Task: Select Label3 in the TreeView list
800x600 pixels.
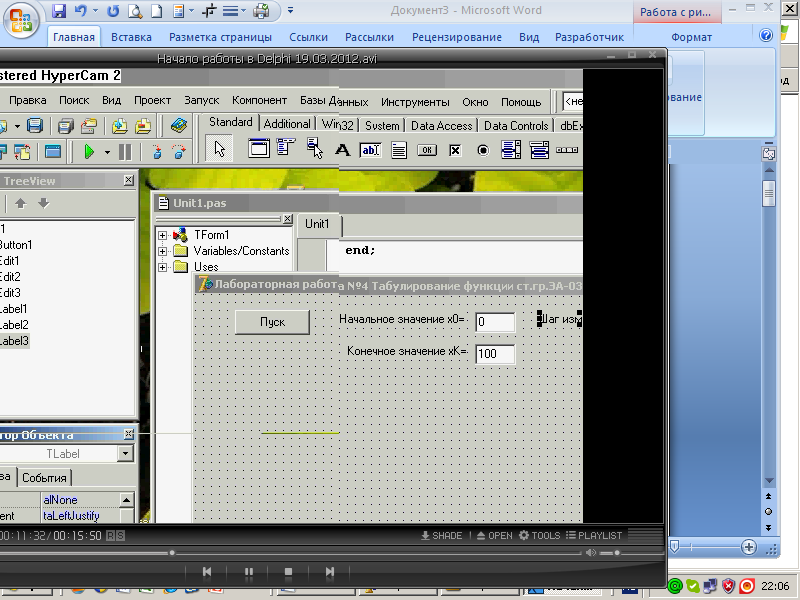Action: [14, 341]
